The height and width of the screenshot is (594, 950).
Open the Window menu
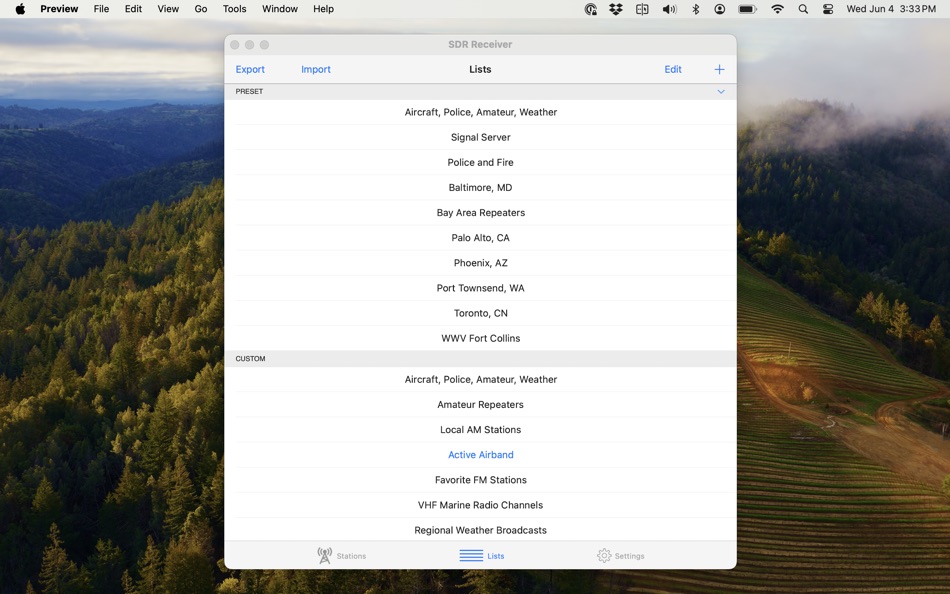[280, 9]
